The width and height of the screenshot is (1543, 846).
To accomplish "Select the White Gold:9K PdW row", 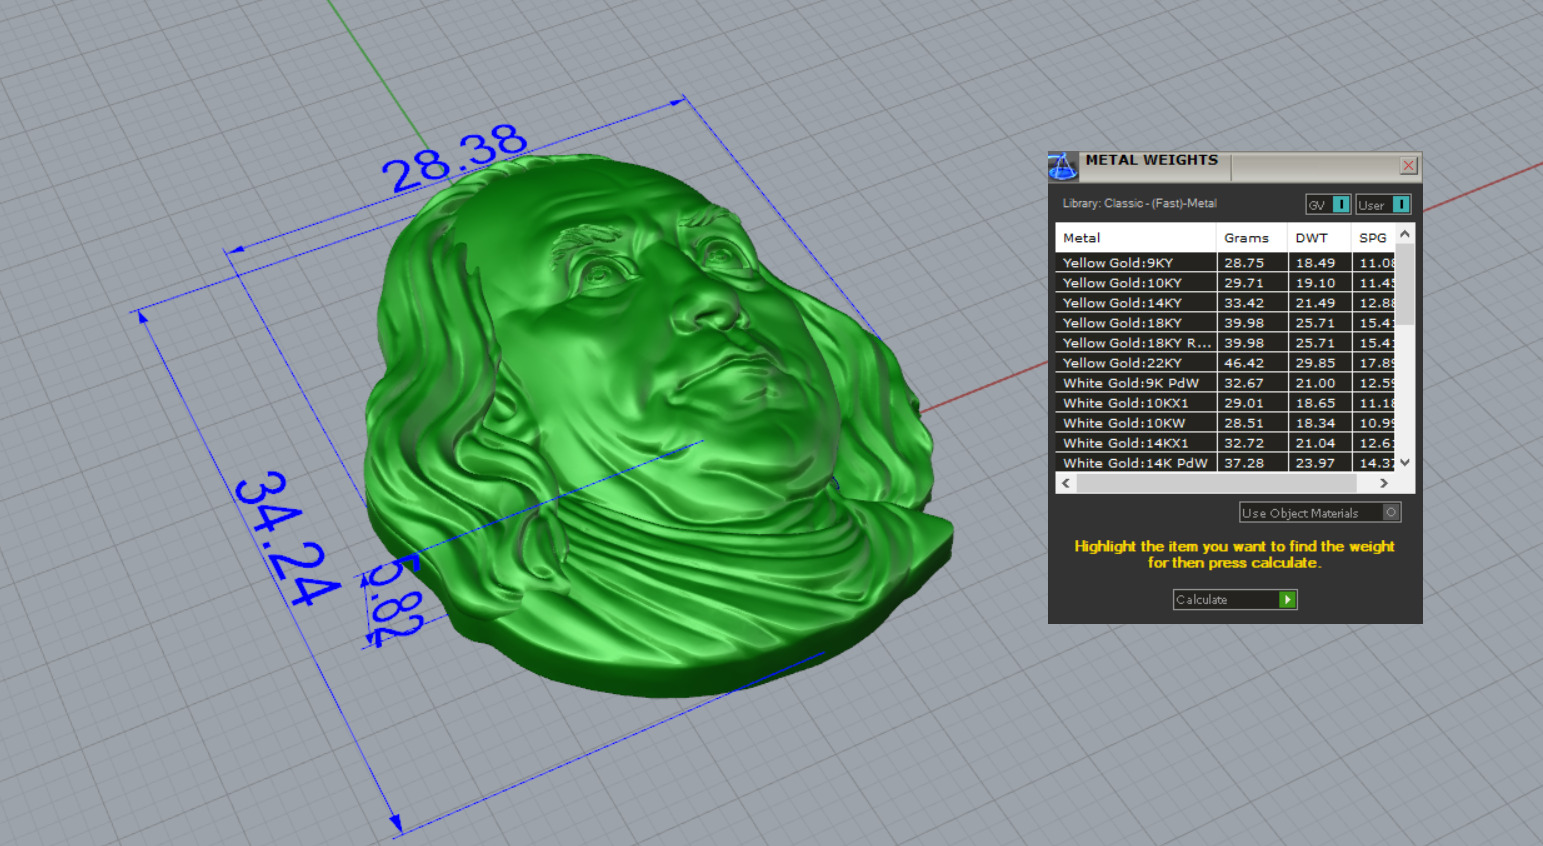I will 1225,383.
